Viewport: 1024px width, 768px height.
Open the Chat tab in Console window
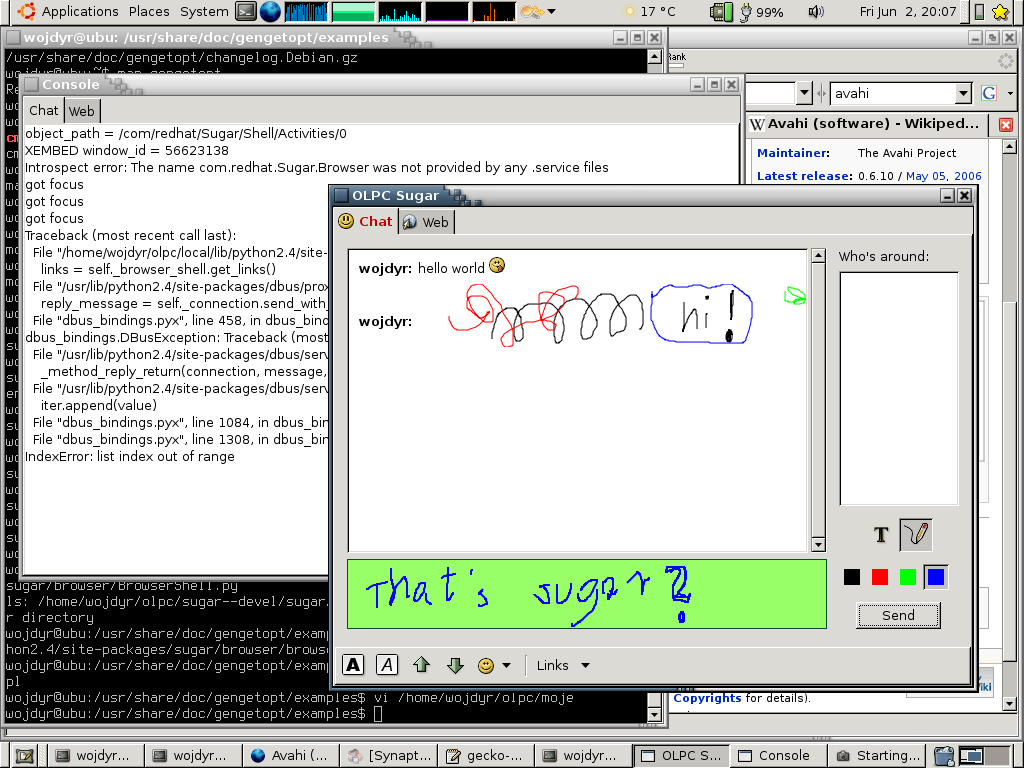coord(43,111)
